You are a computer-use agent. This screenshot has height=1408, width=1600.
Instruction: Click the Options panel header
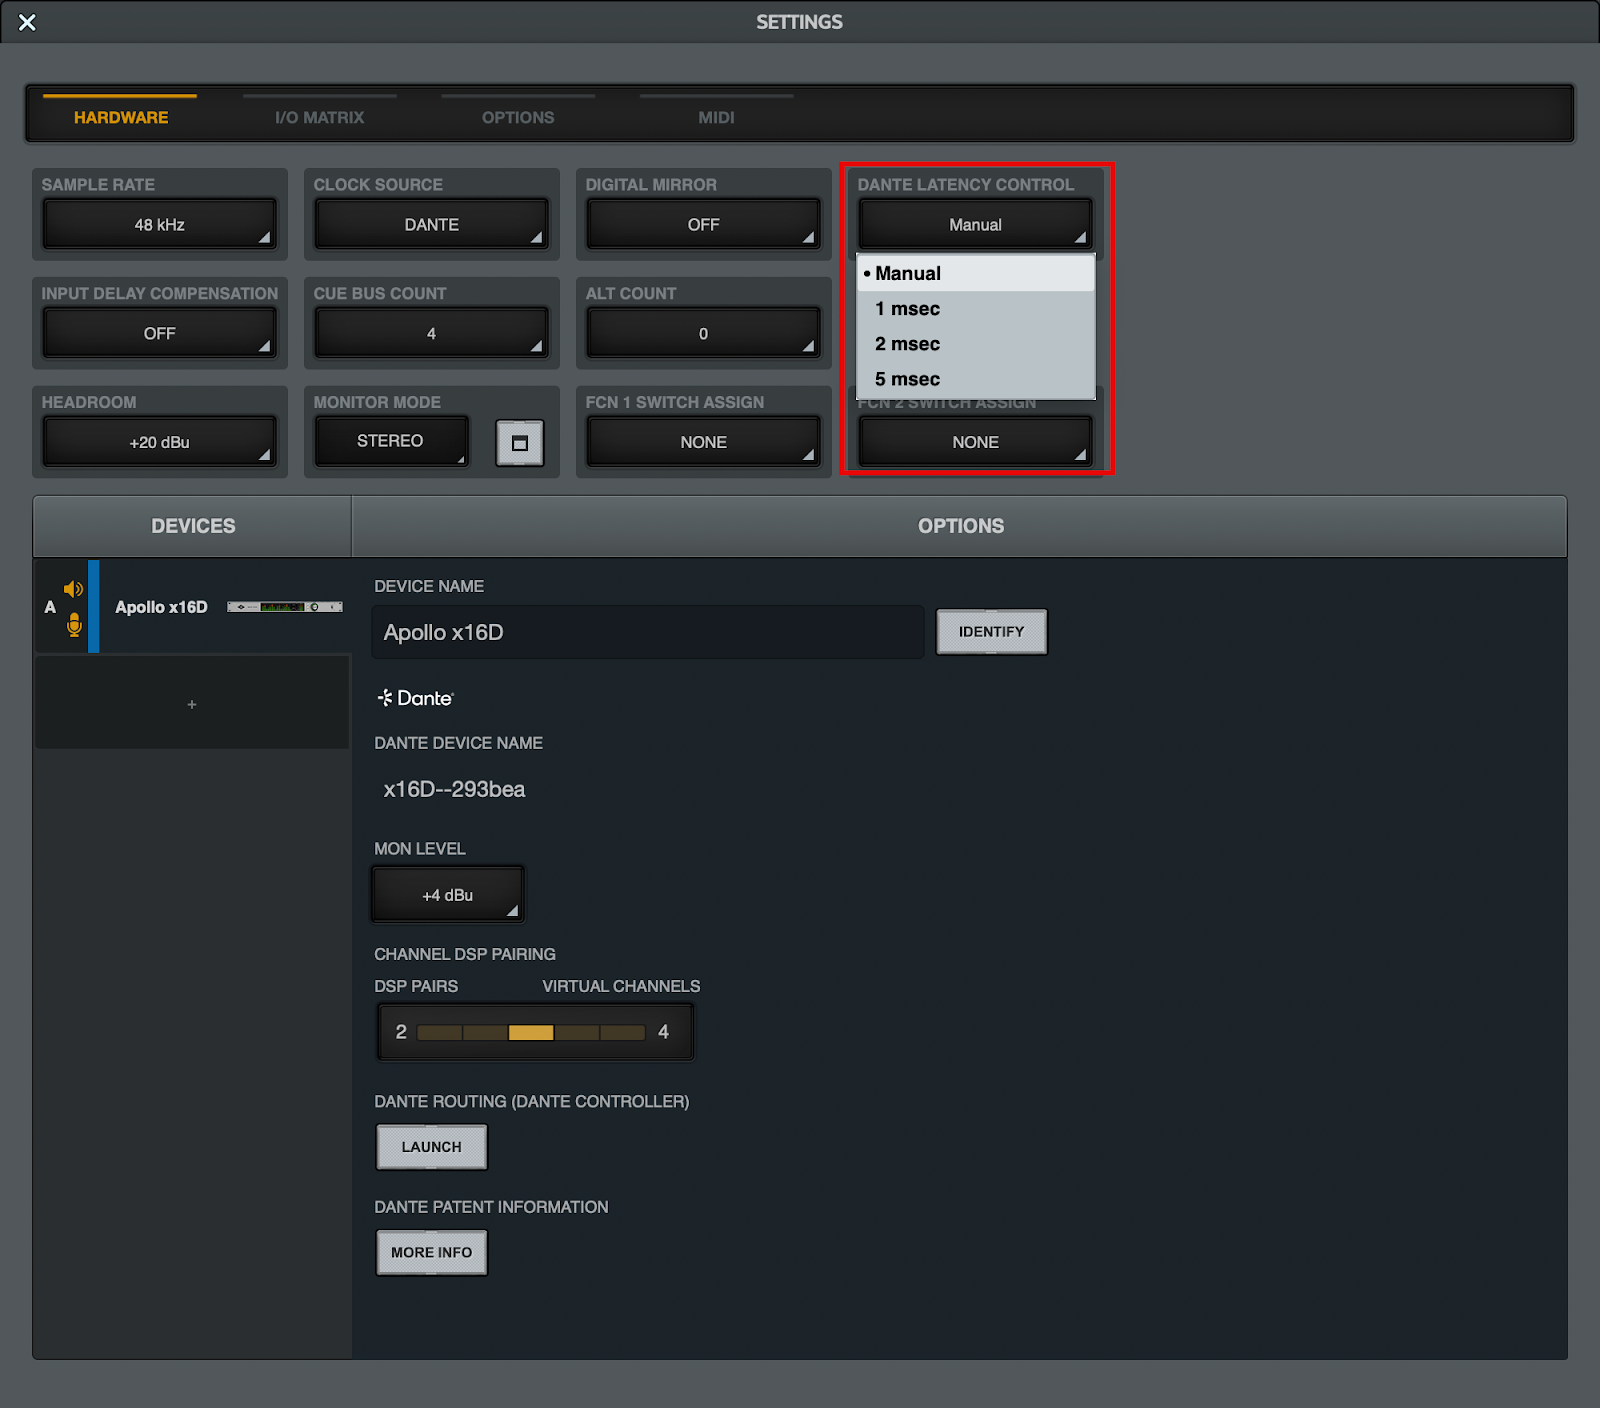click(960, 526)
